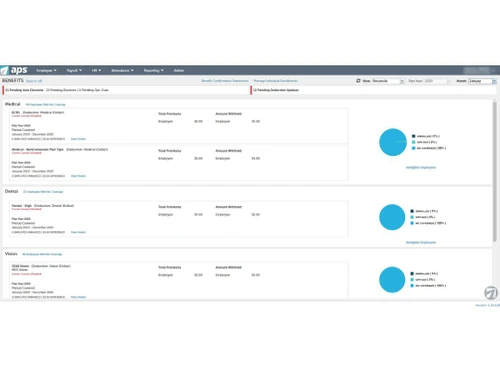Click Medical legend no coverage blue swatch
Viewport: 500px width, 375px height.
(x=414, y=148)
